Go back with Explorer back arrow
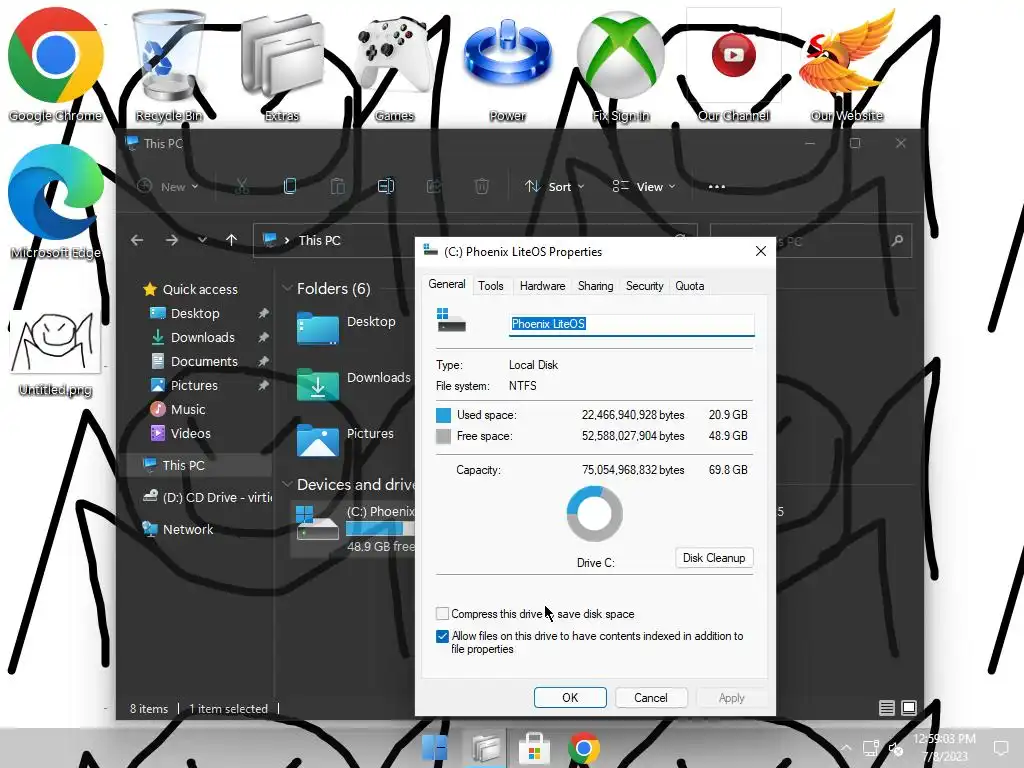This screenshot has height=768, width=1024. [x=137, y=240]
